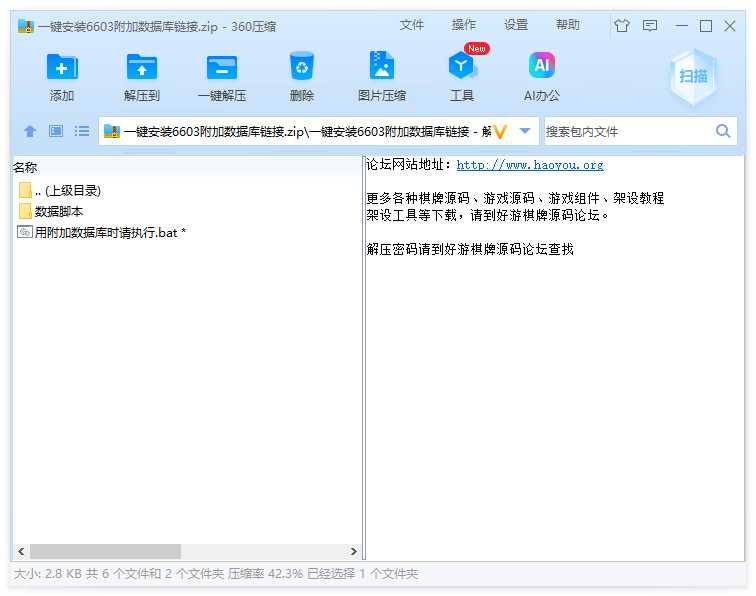This screenshot has width=756, height=596.
Task: Click the file list scrollbar right arrow
Action: tap(353, 551)
